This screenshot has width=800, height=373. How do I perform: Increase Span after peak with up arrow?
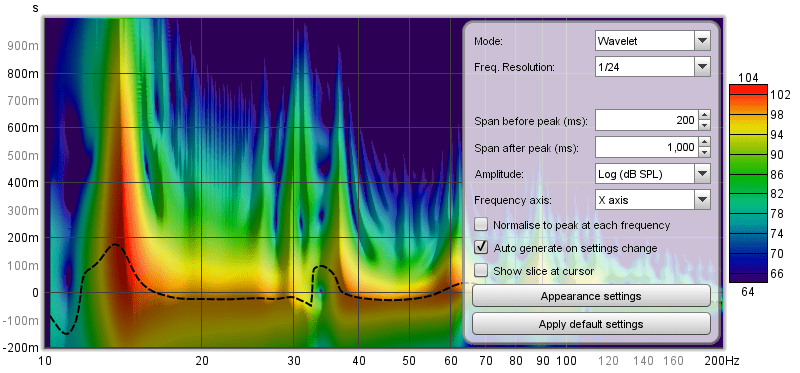705,142
